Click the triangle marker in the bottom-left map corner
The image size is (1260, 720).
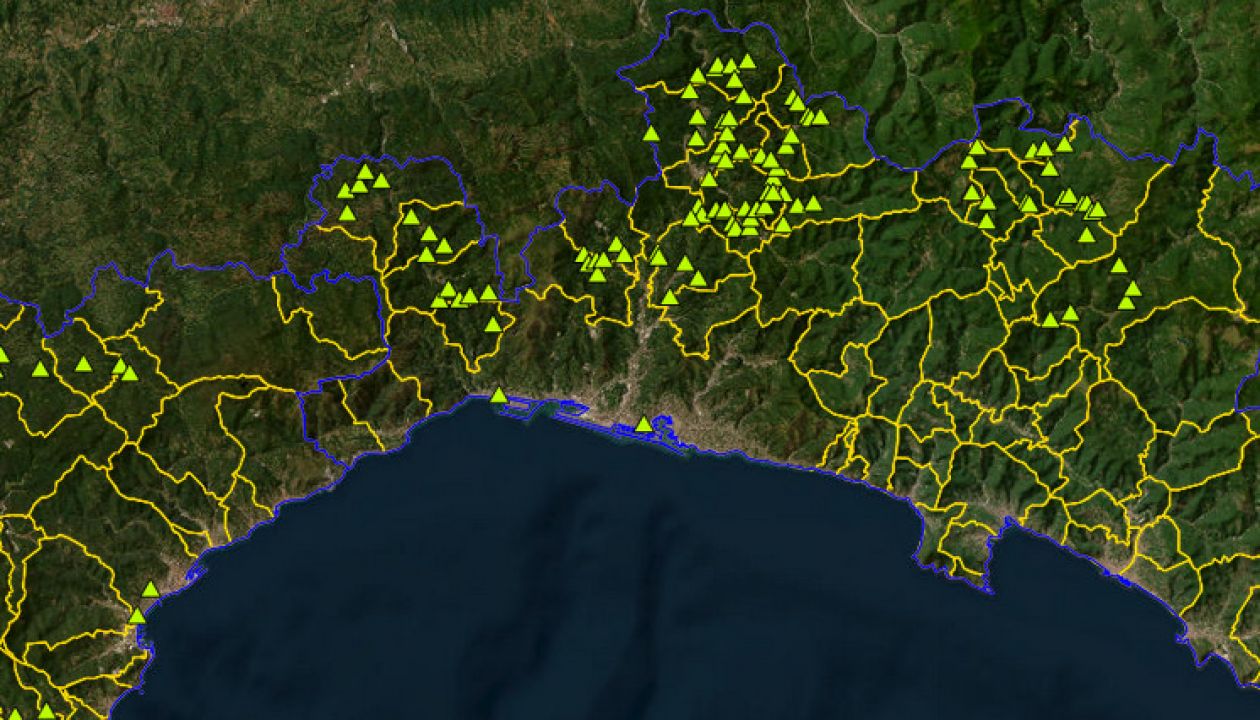coord(46,712)
